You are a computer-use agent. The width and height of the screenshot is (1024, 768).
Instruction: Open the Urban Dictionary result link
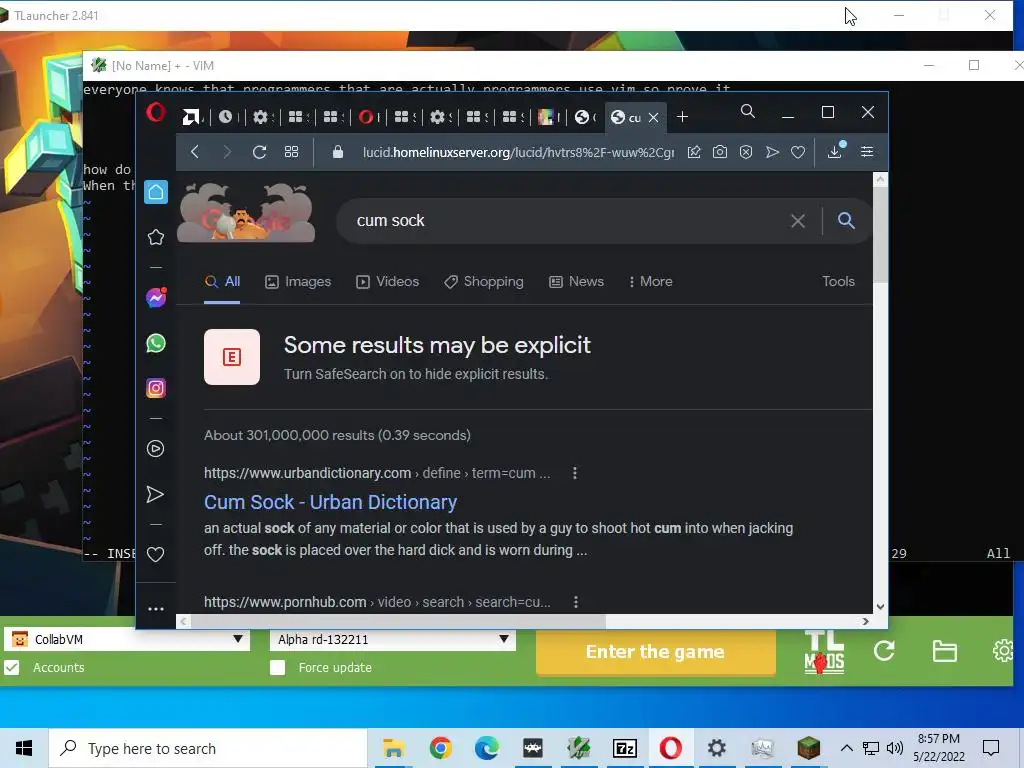[x=330, y=502]
